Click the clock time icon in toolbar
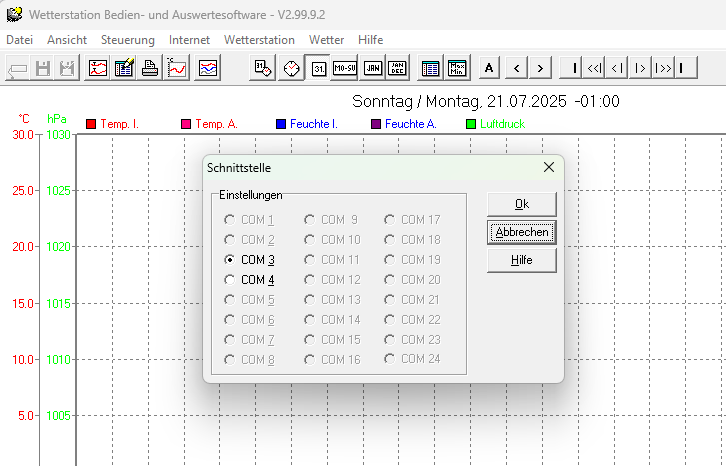This screenshot has width=726, height=466. coord(291,69)
